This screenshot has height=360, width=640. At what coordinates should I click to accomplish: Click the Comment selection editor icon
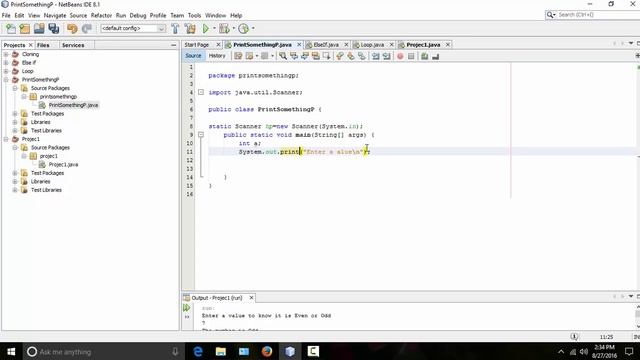(424, 56)
